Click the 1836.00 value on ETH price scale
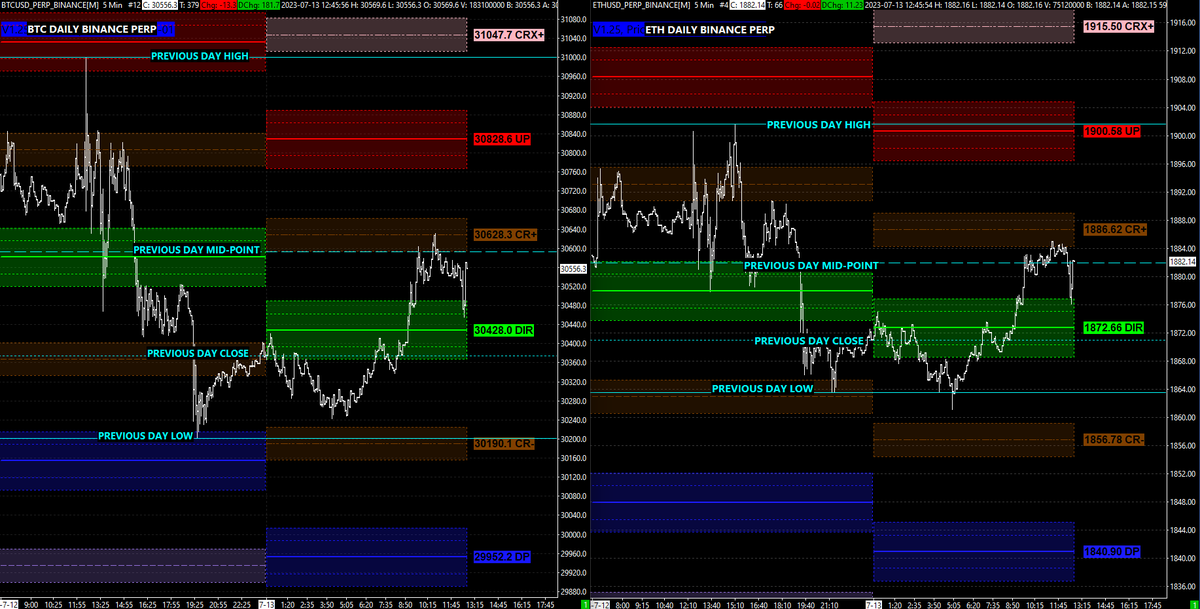This screenshot has width=1200, height=609. pyautogui.click(x=1181, y=585)
